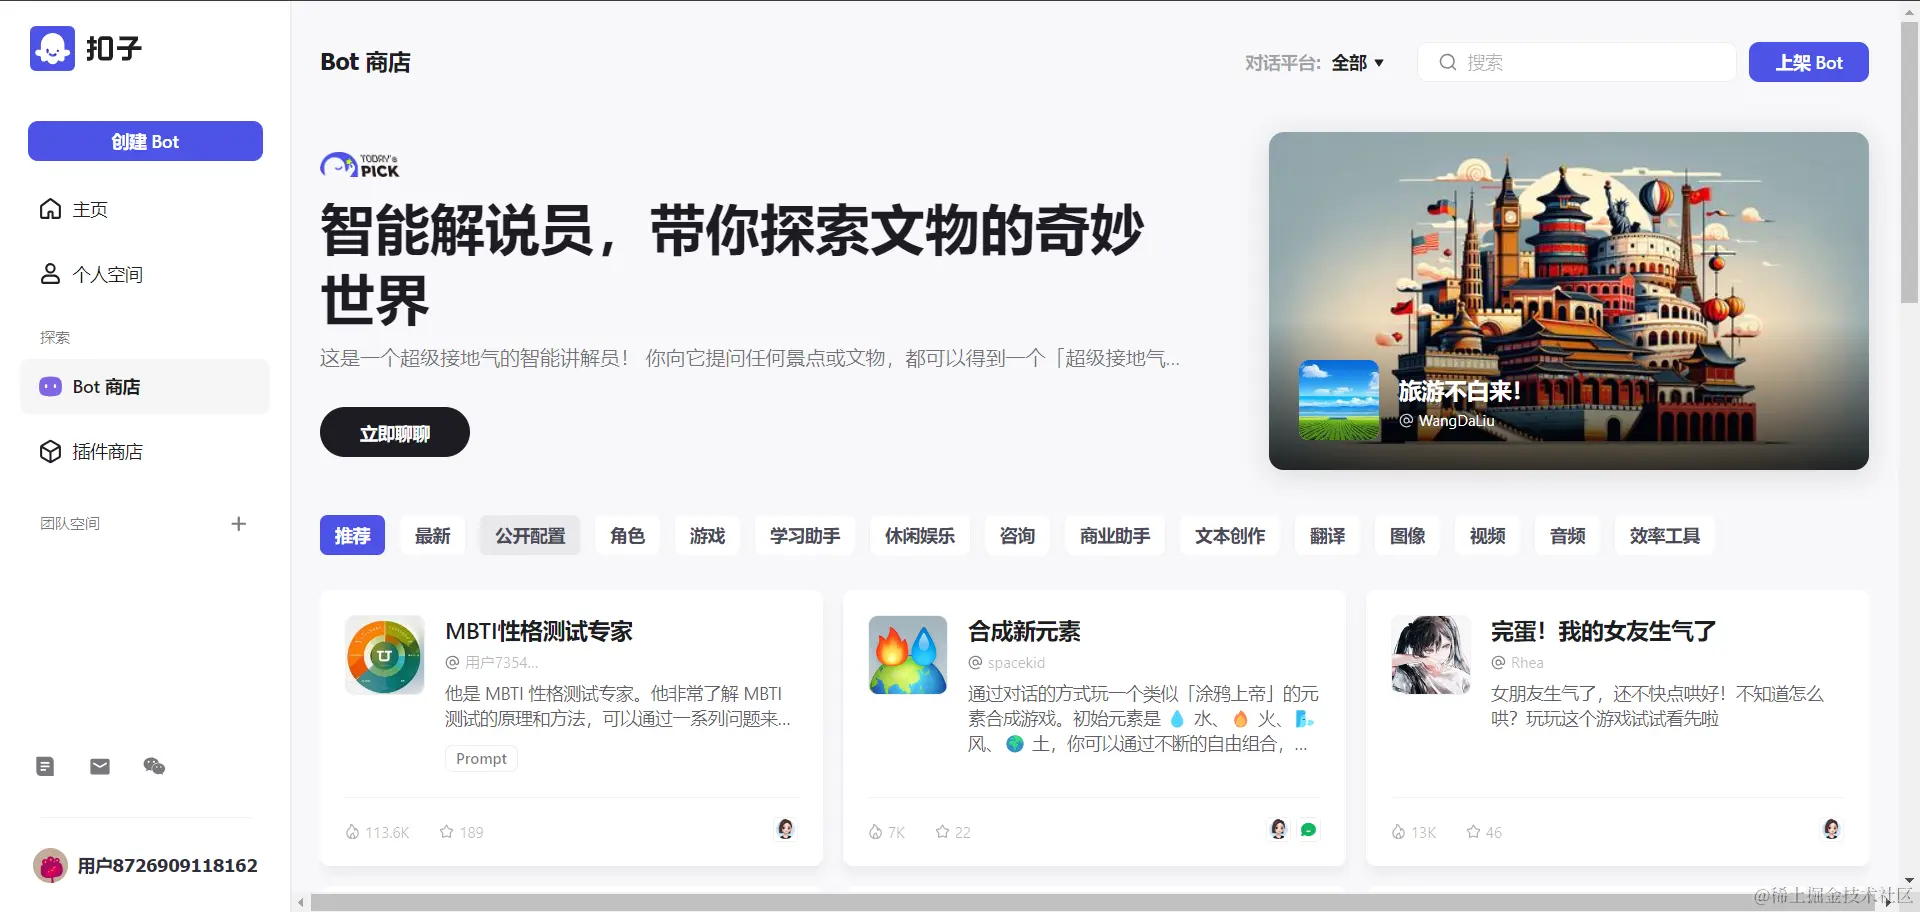Click platform icon on MBTI card footer
This screenshot has height=912, width=1920.
[786, 829]
